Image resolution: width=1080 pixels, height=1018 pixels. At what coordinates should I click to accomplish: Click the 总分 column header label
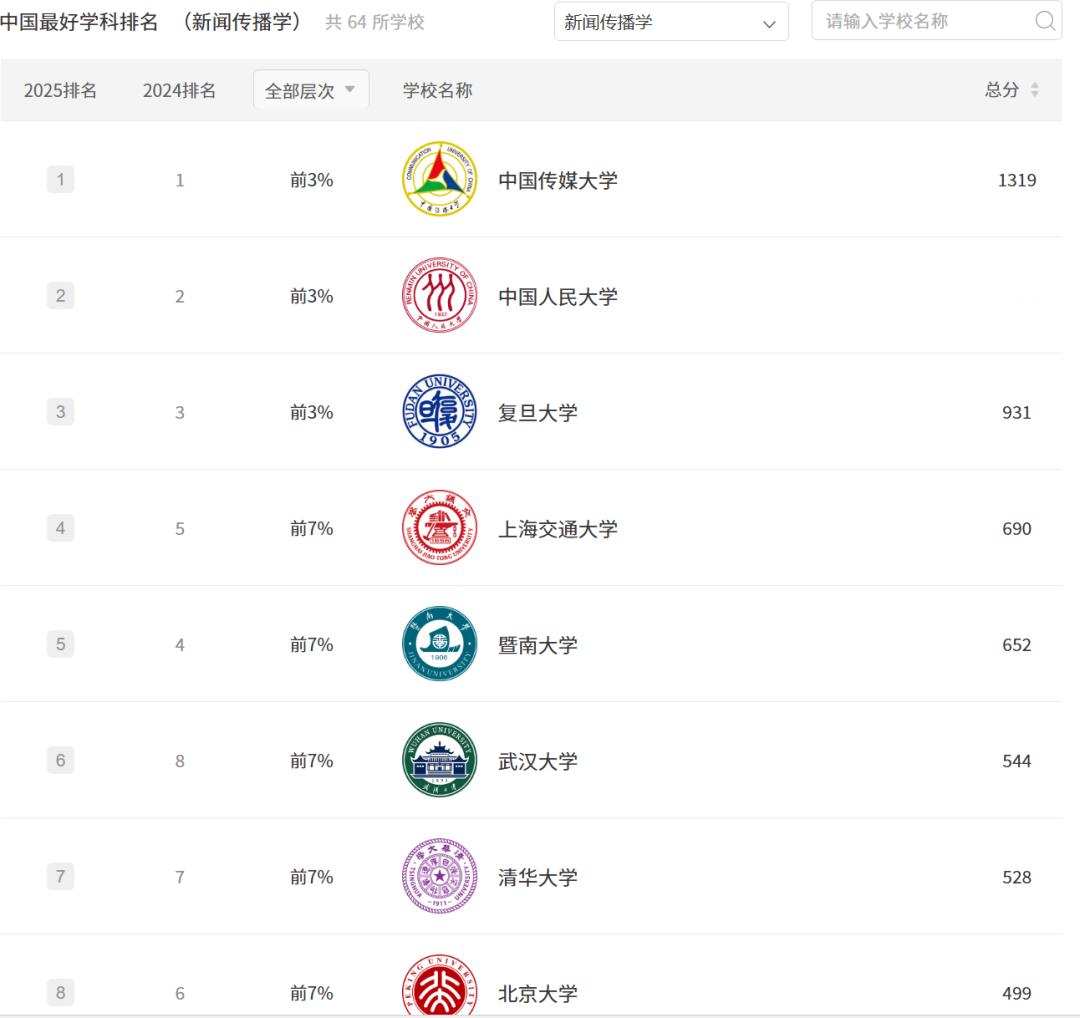pyautogui.click(x=1002, y=90)
